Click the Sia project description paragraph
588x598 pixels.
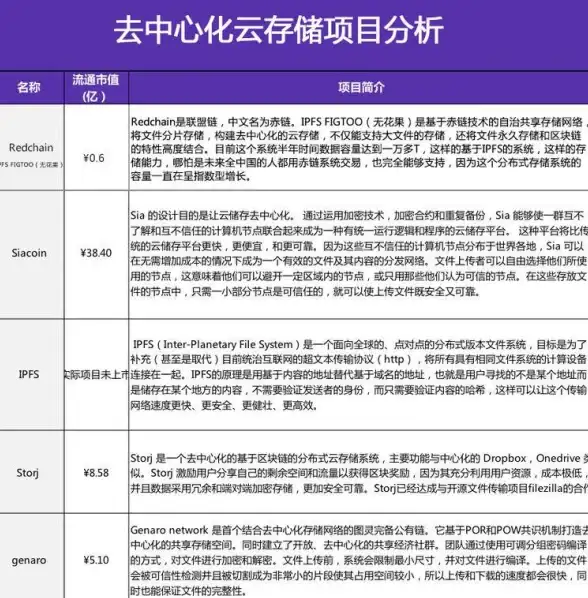(358, 254)
